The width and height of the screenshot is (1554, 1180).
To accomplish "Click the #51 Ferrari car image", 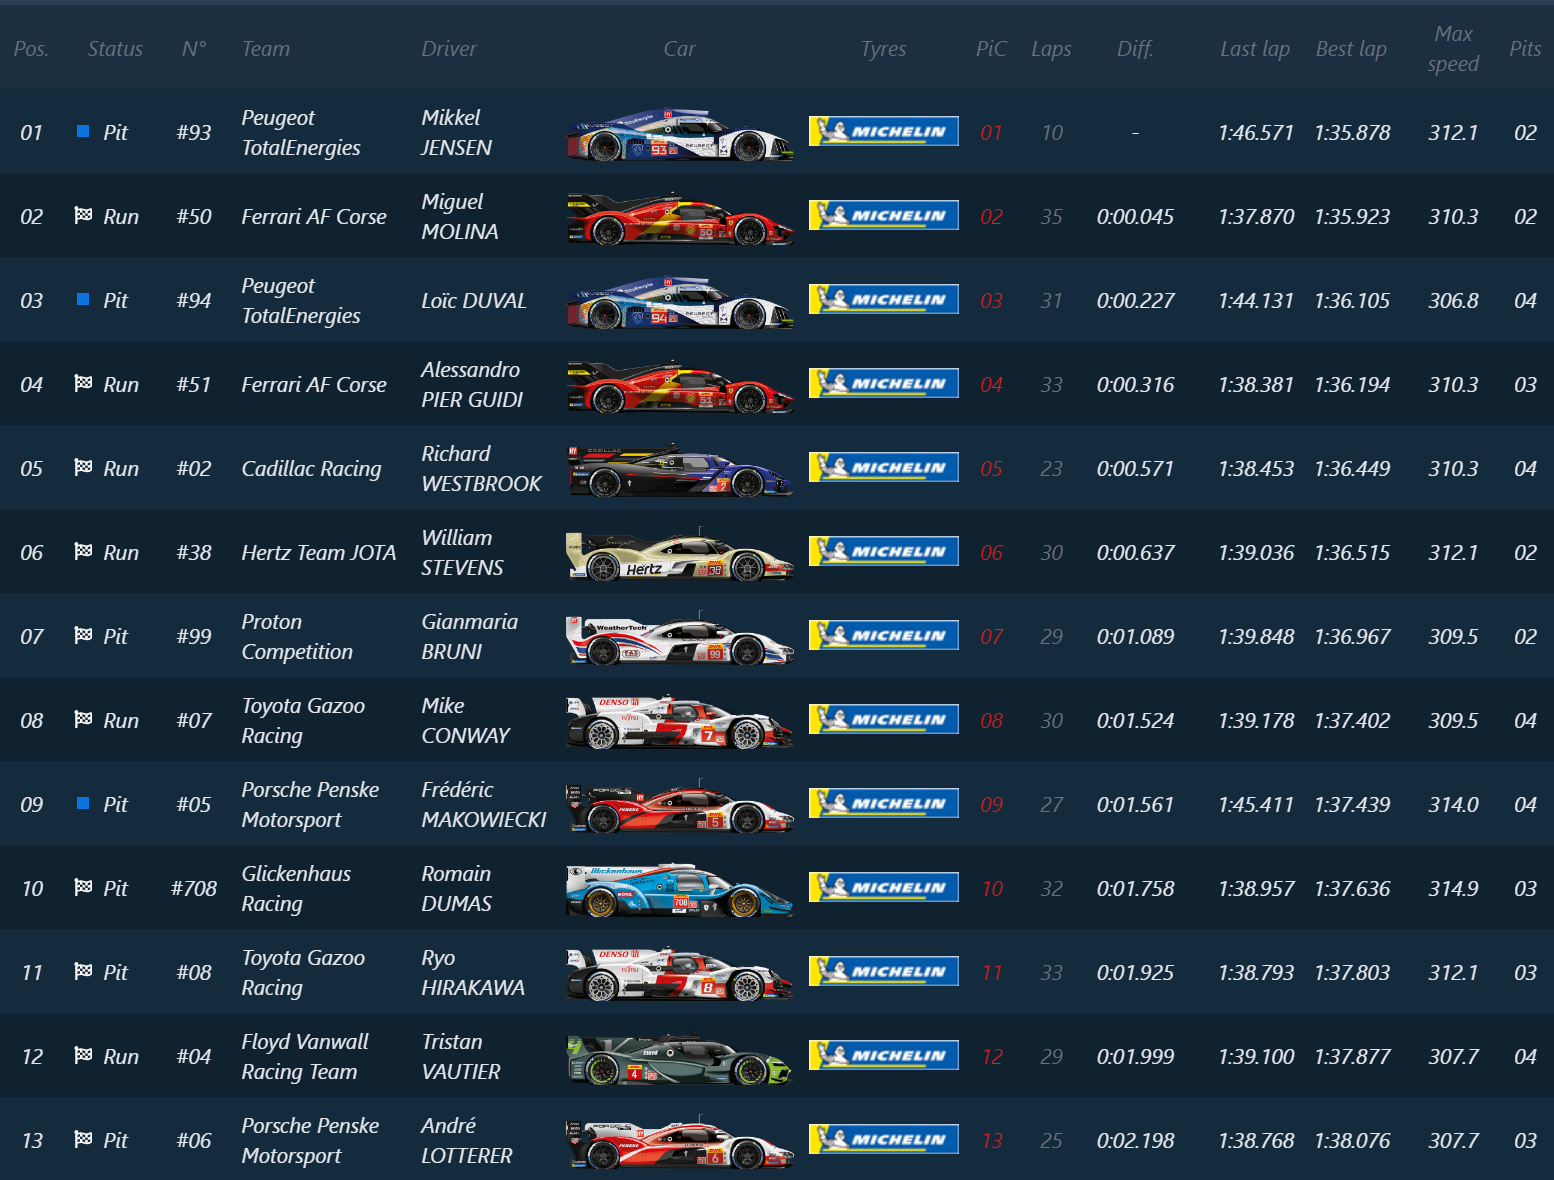I will [x=680, y=387].
